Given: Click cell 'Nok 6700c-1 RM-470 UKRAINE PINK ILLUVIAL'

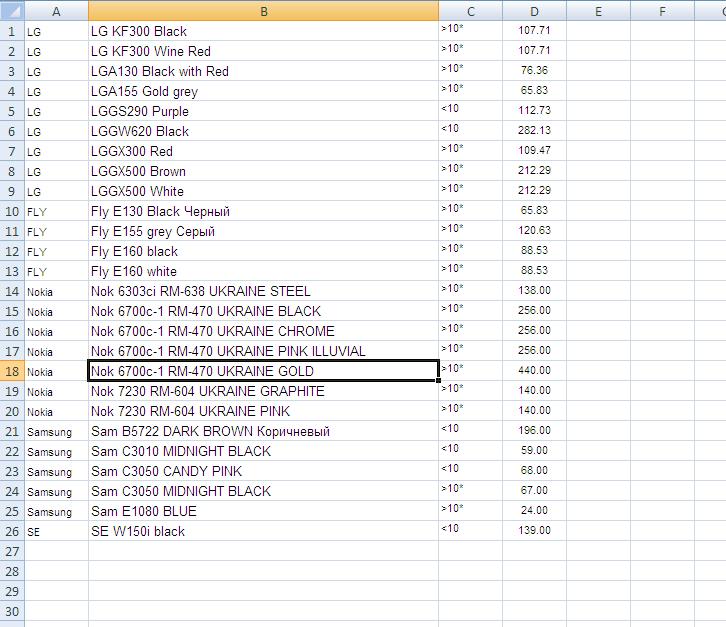Looking at the screenshot, I should [x=263, y=351].
